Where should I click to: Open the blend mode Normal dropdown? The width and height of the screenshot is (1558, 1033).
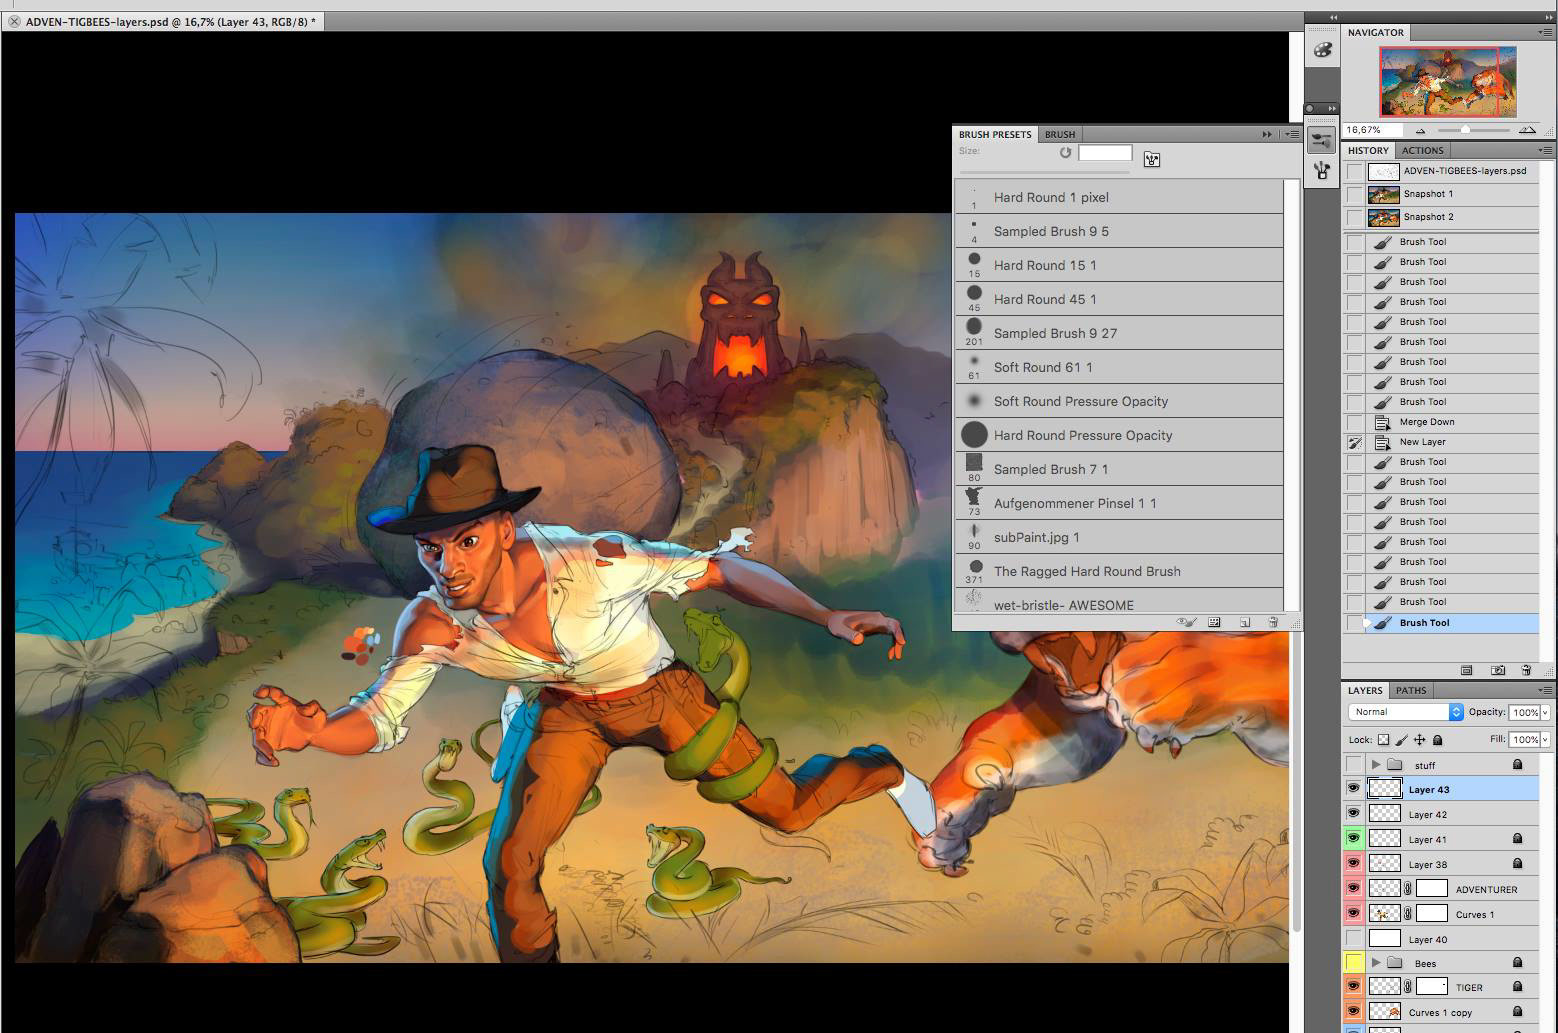pos(1406,712)
